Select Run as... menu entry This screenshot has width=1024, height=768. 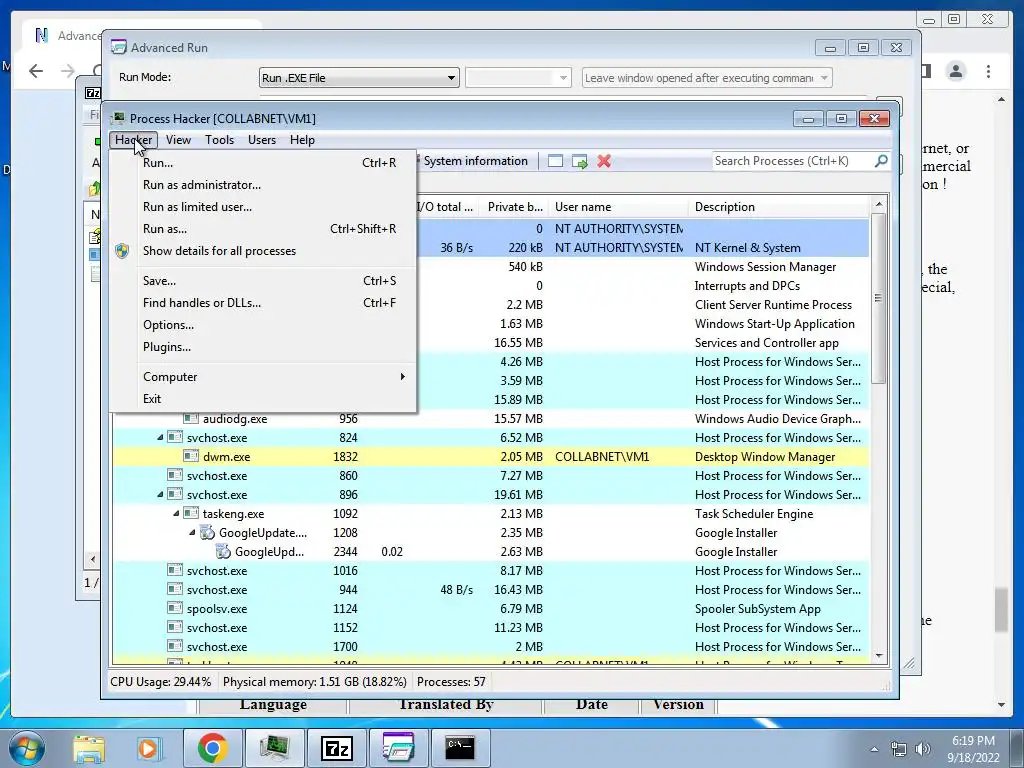[x=263, y=229]
